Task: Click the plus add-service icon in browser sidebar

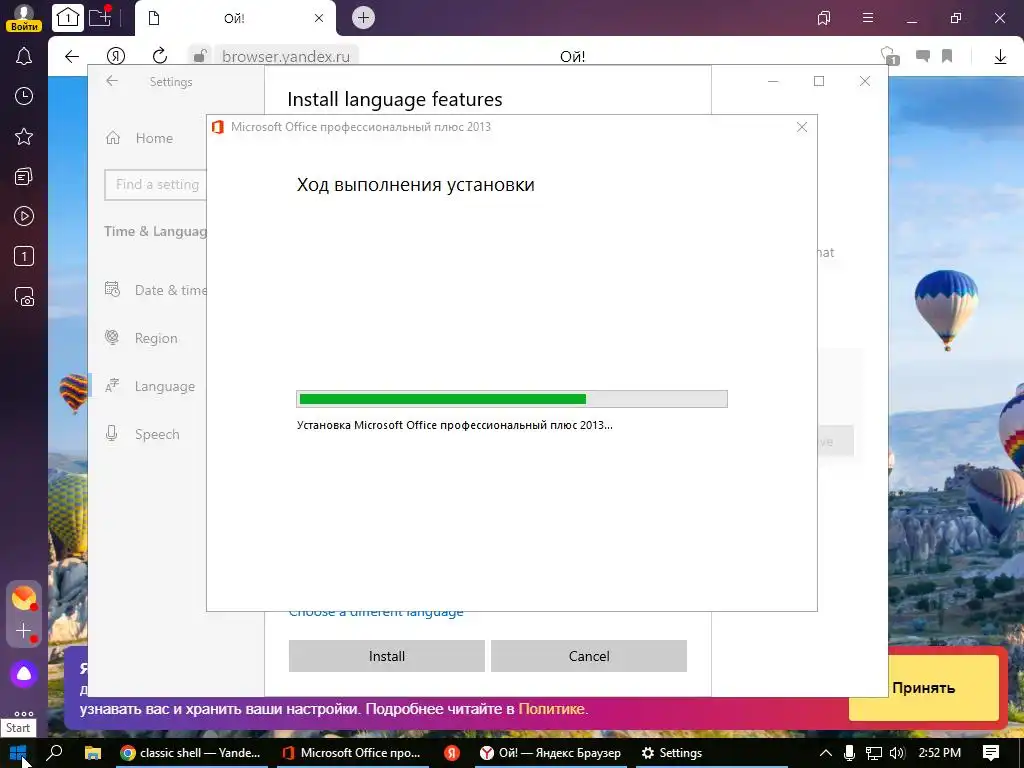Action: (24, 631)
